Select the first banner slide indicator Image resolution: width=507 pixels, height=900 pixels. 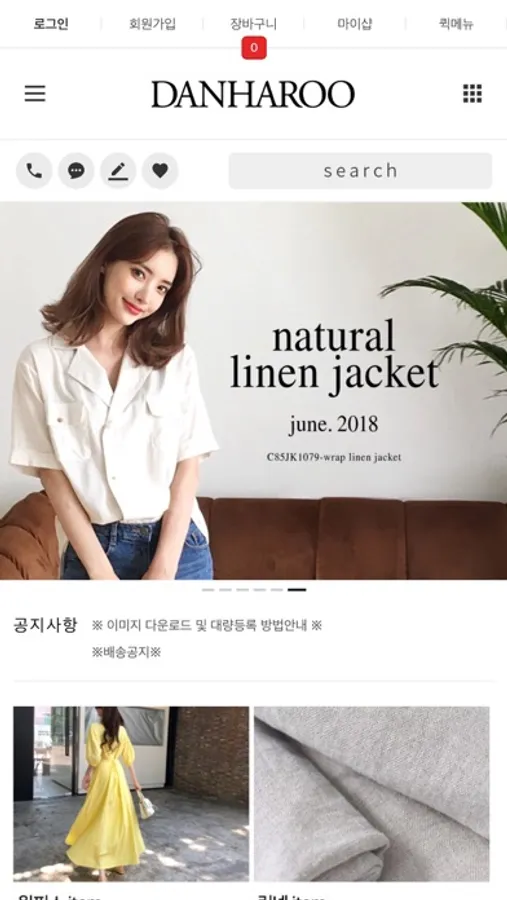coord(208,589)
